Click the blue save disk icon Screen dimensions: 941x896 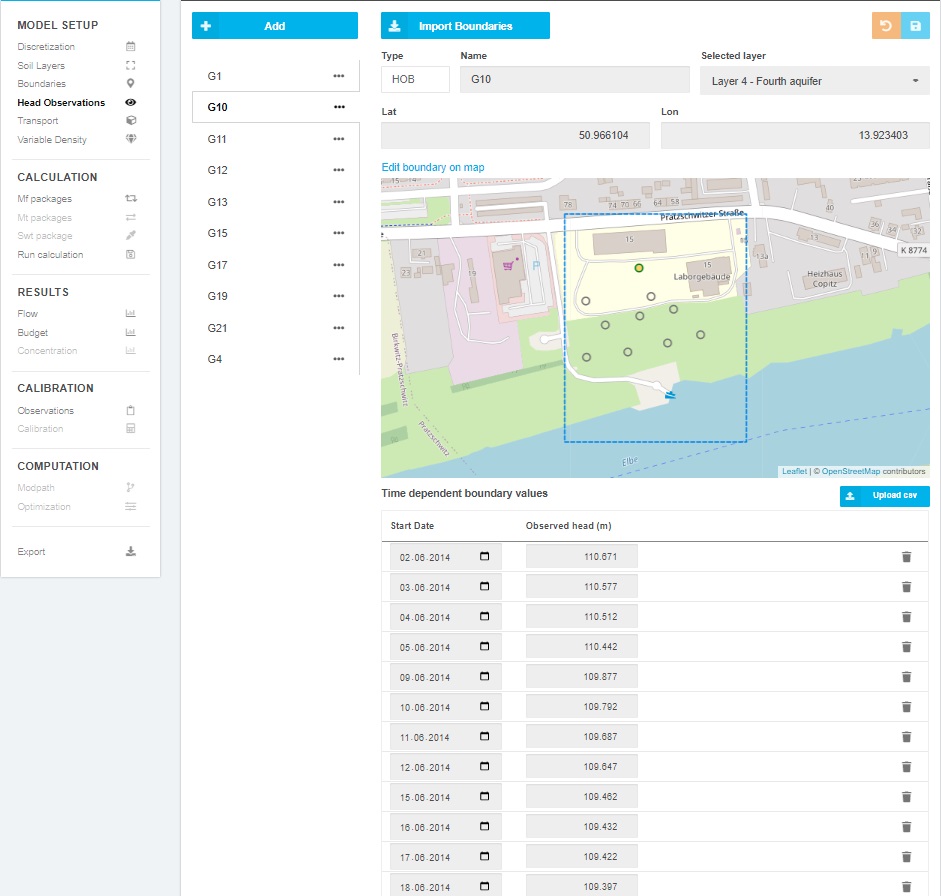(x=915, y=26)
